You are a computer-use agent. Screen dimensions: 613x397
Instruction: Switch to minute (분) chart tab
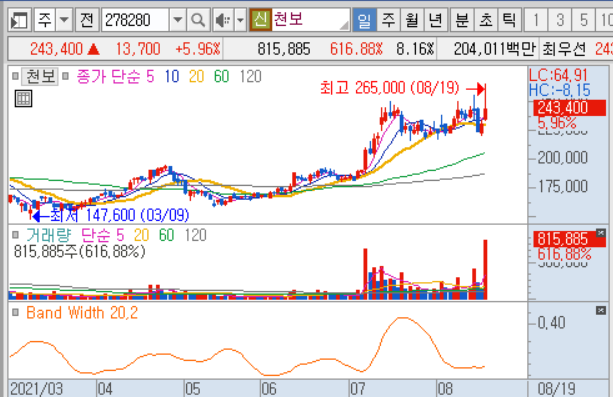[462, 20]
